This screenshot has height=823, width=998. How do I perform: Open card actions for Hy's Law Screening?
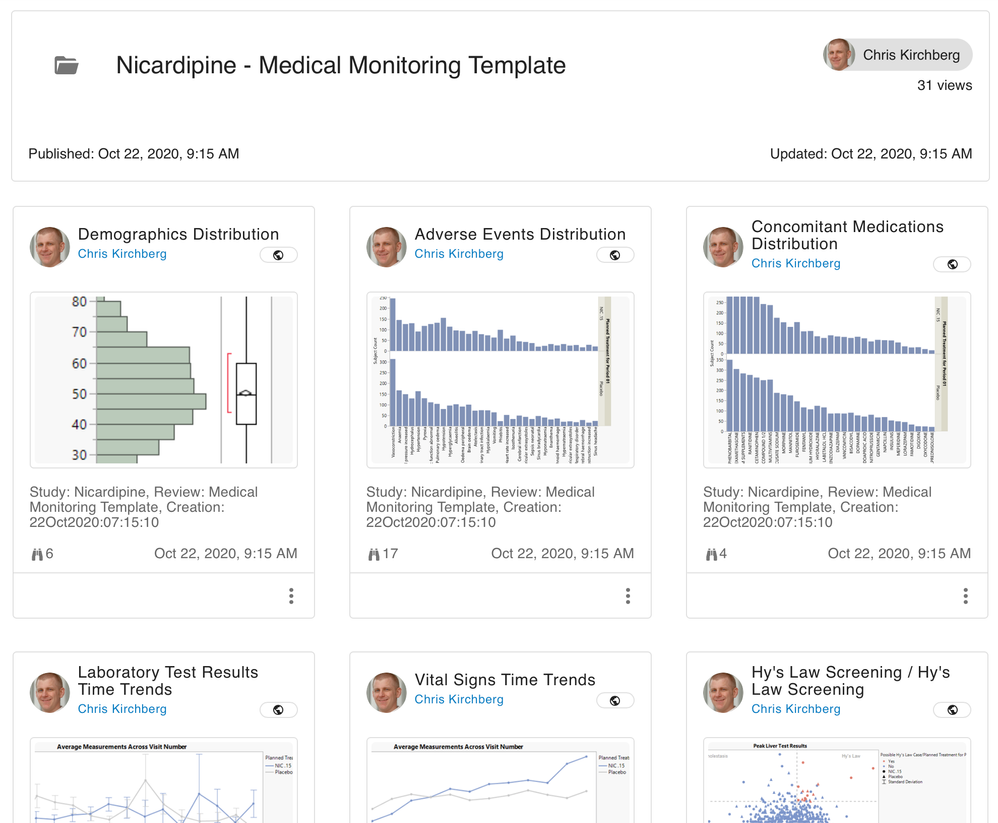point(965,818)
